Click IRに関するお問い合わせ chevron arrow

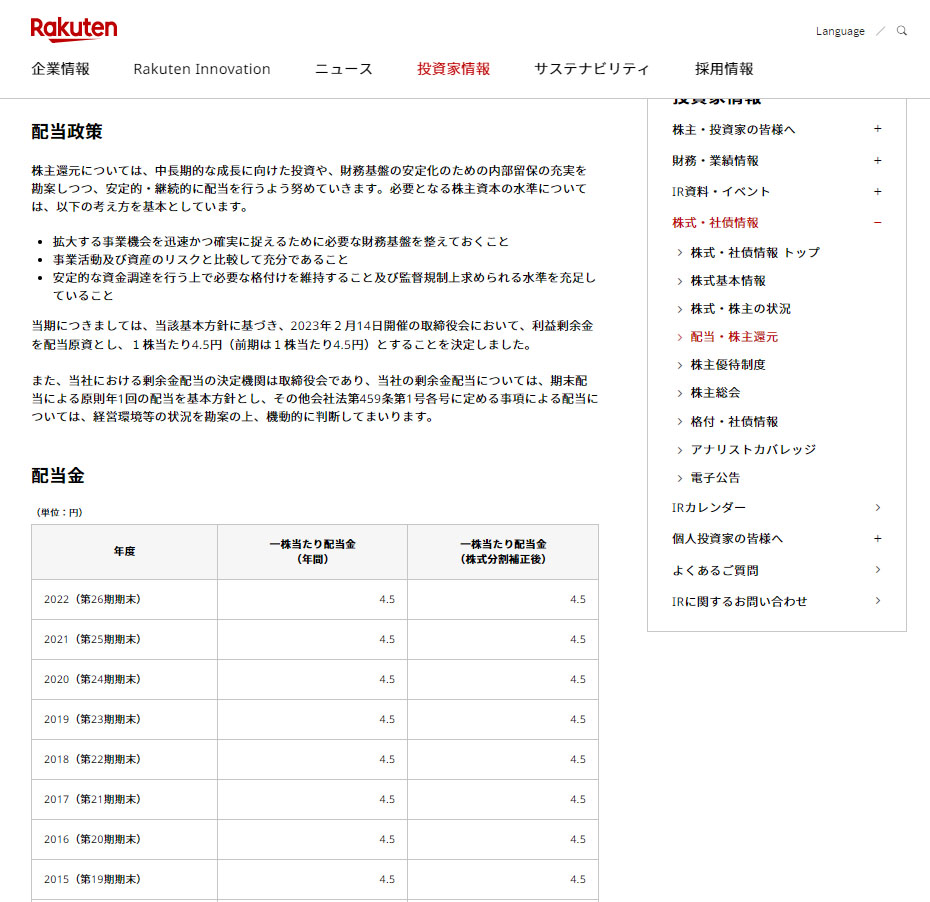pyautogui.click(x=877, y=601)
